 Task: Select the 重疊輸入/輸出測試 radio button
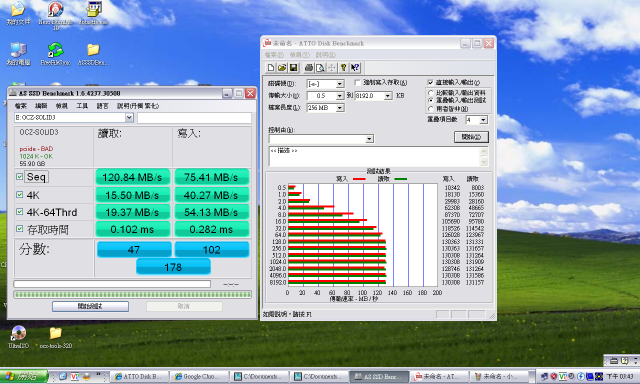[x=431, y=100]
